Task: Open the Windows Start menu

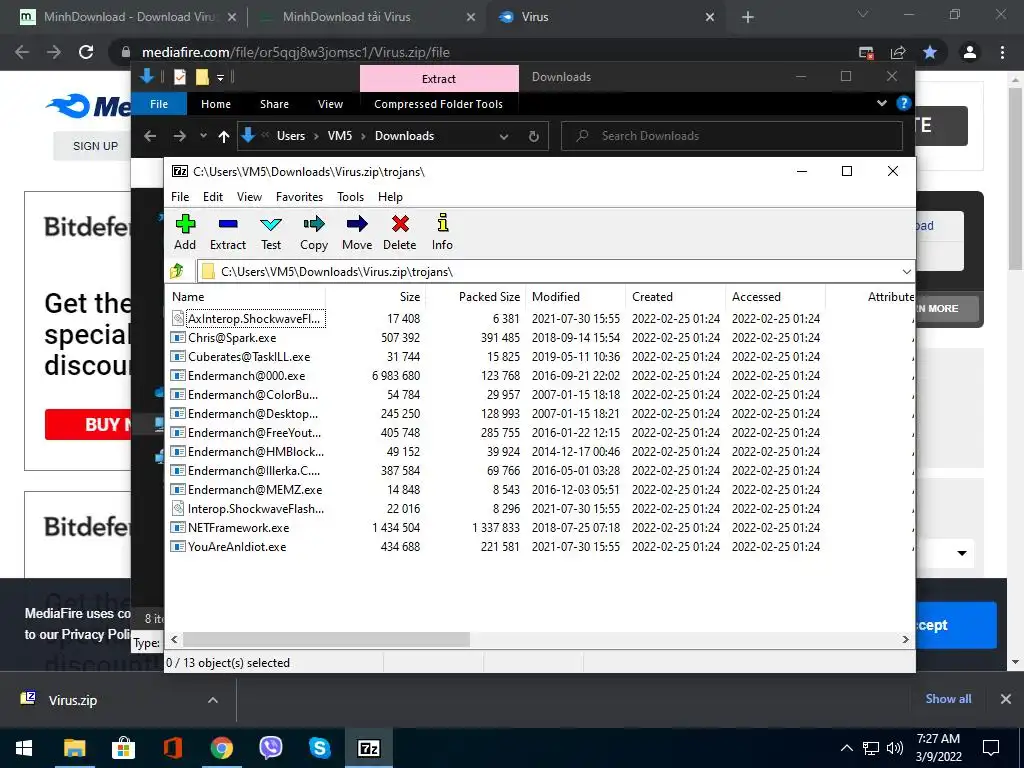Action: click(24, 748)
